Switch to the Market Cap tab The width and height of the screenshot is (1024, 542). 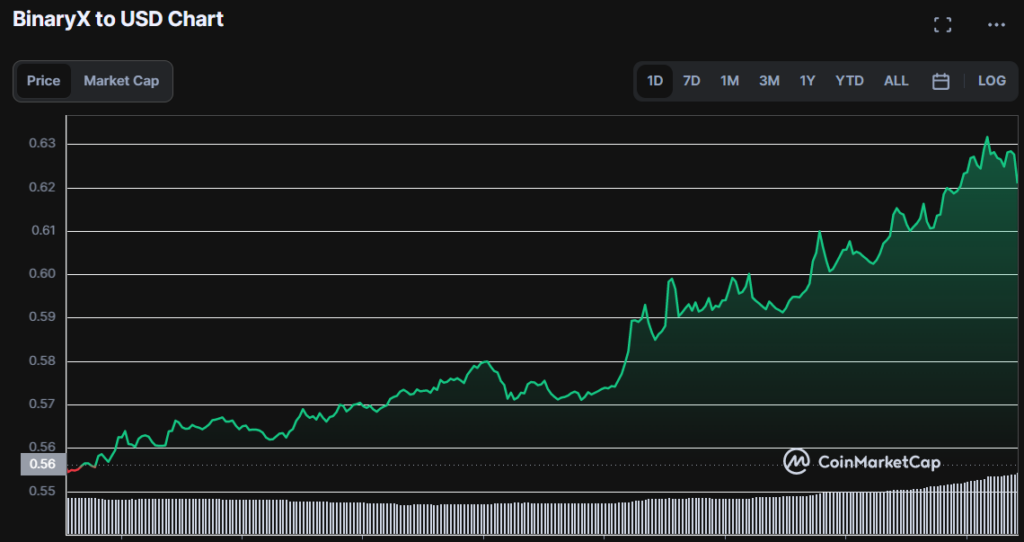pos(121,81)
